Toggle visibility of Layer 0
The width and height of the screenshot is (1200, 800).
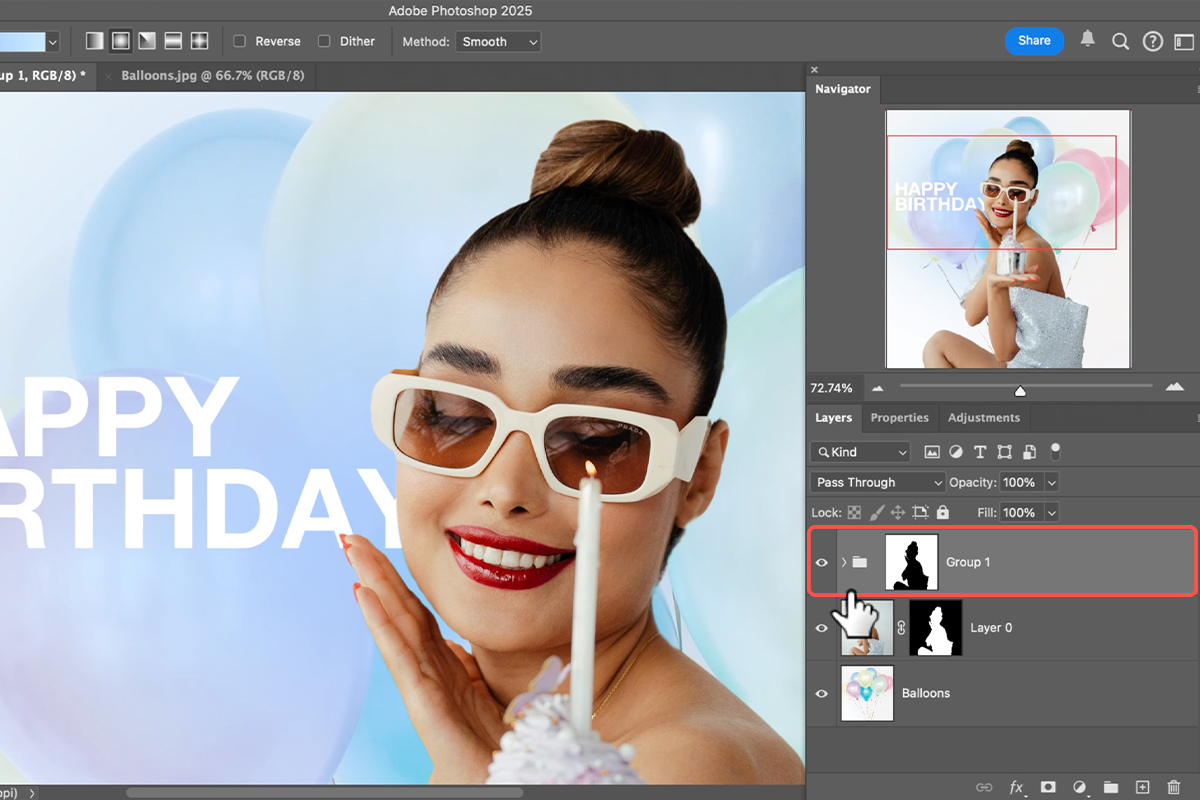tap(821, 627)
